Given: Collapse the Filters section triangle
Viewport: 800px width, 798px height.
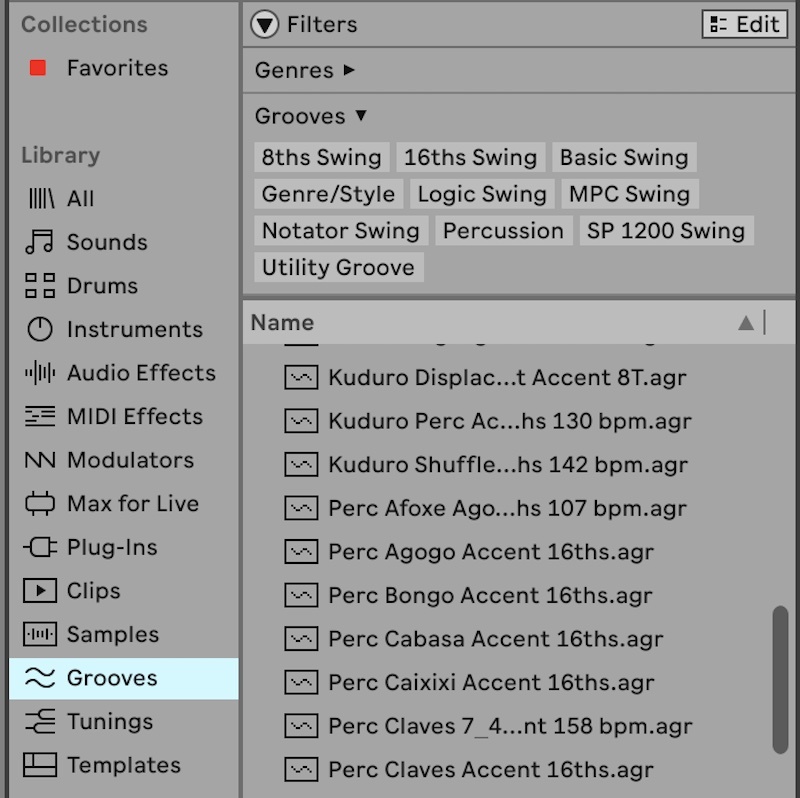Looking at the screenshot, I should pyautogui.click(x=265, y=25).
